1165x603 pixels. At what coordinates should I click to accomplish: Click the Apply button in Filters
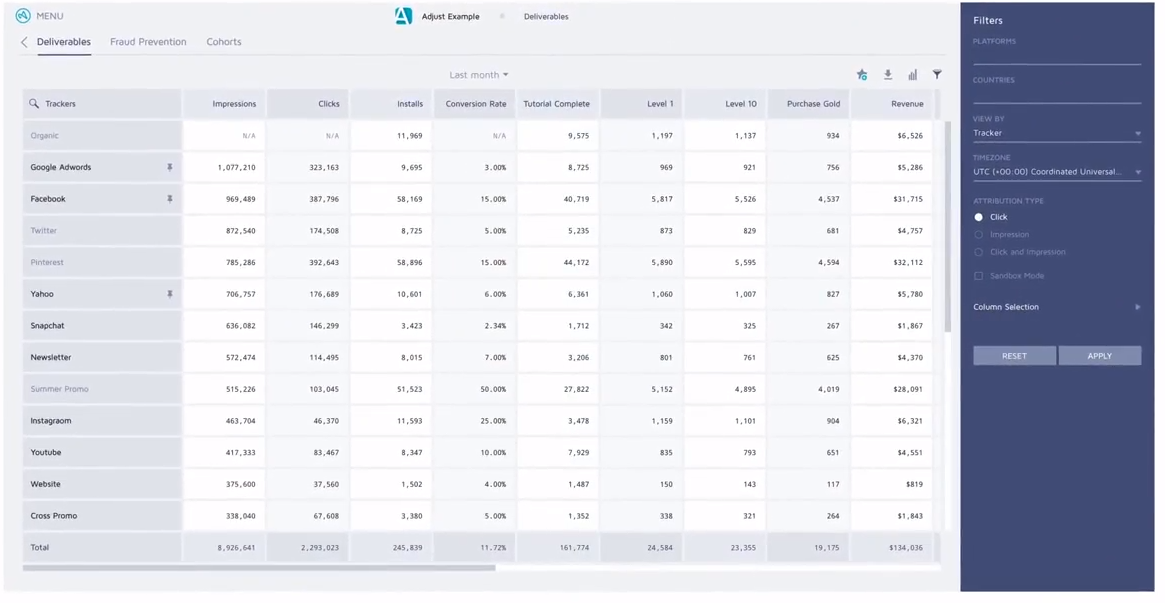(x=1099, y=356)
